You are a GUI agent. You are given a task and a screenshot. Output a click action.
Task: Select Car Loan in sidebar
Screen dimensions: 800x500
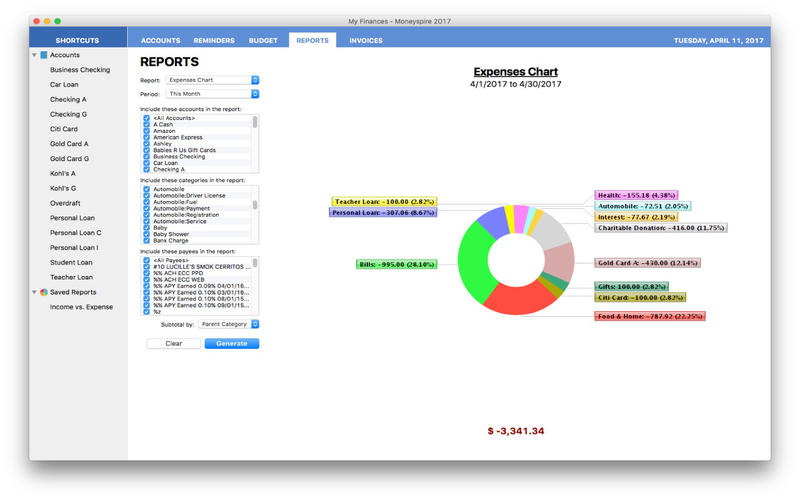coord(64,84)
